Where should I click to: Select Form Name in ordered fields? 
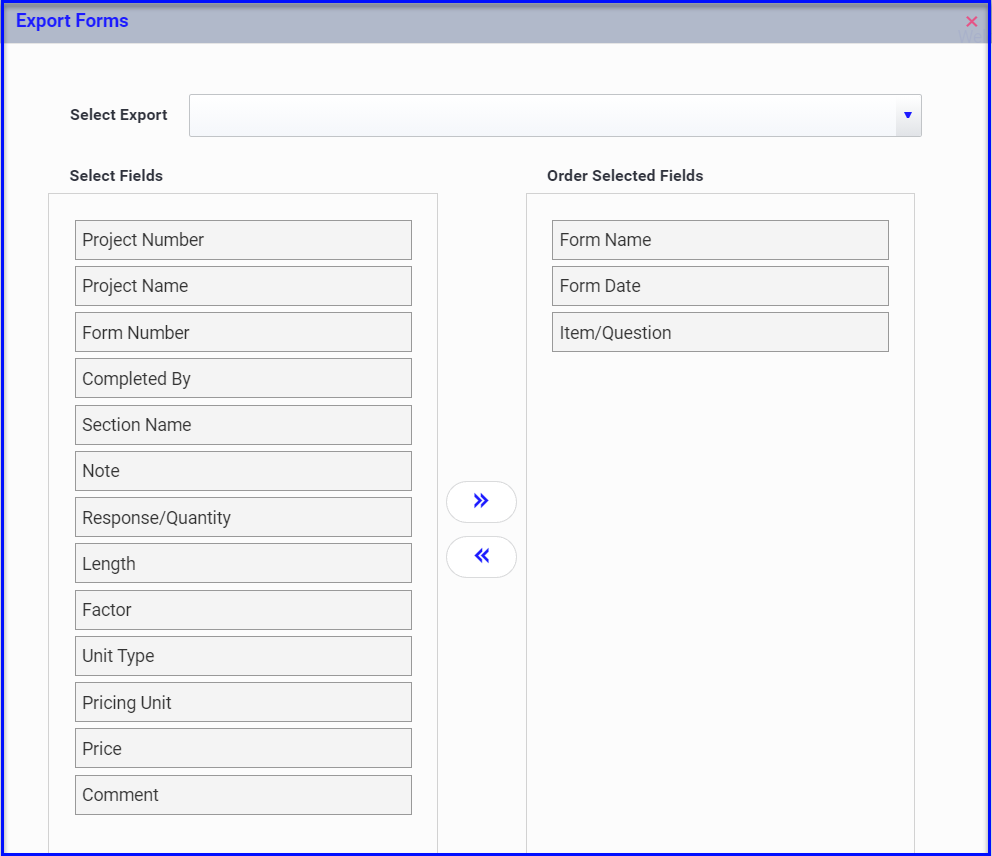point(720,240)
